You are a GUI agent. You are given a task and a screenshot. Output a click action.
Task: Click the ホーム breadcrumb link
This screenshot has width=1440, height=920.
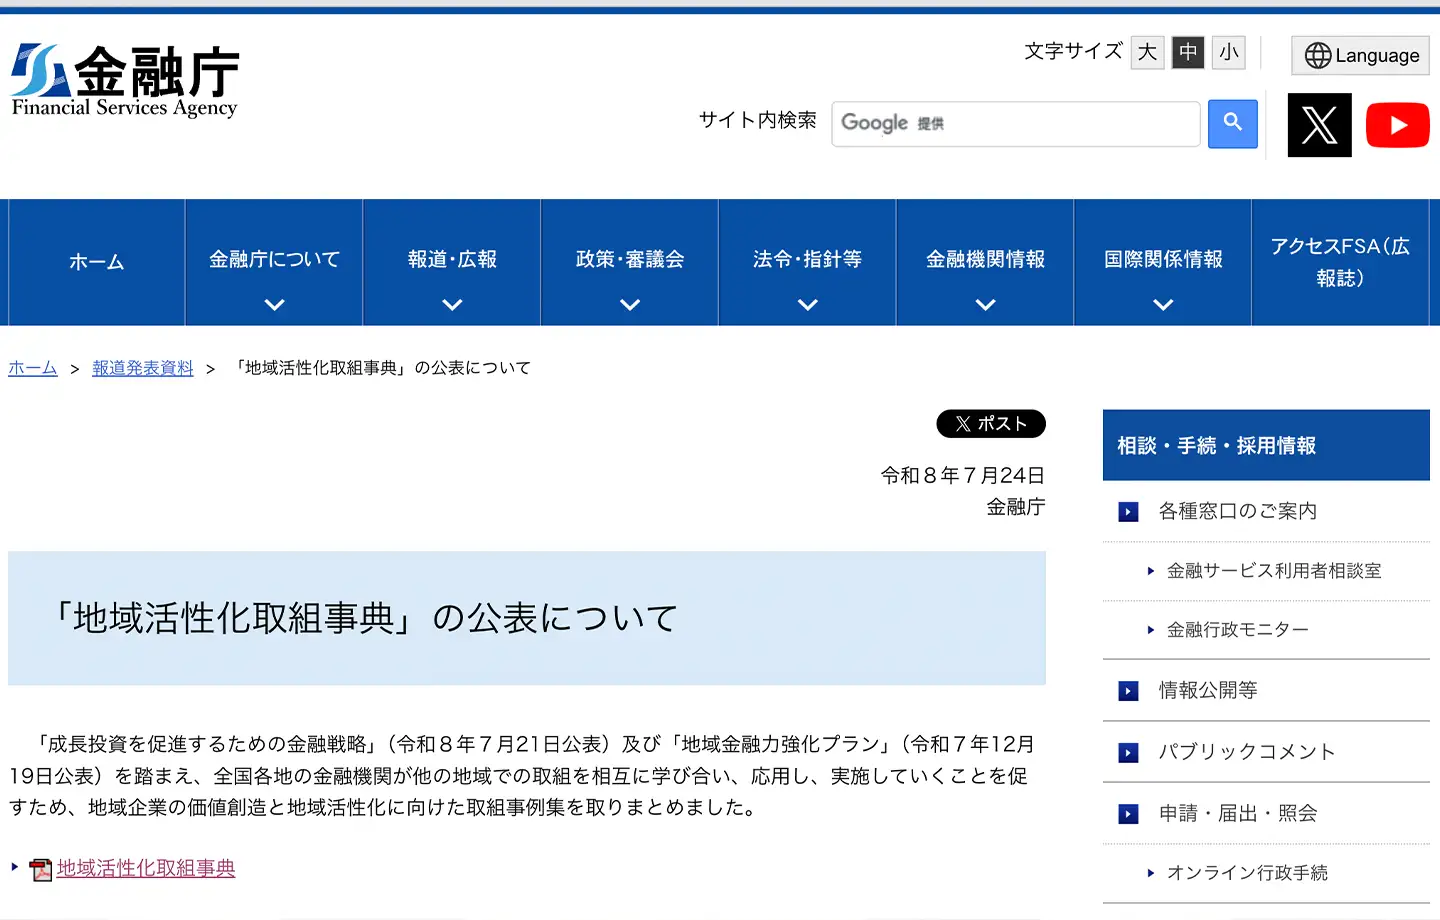tap(33, 368)
